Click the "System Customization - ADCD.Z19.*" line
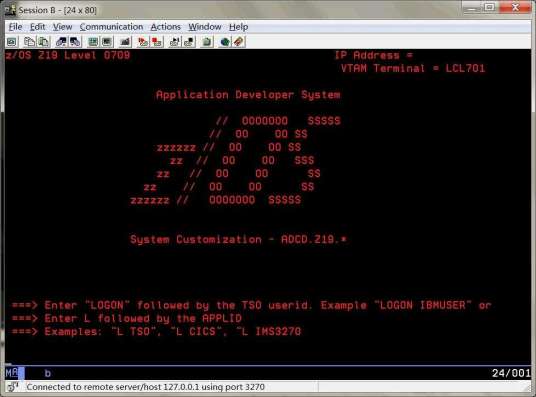 [238, 239]
